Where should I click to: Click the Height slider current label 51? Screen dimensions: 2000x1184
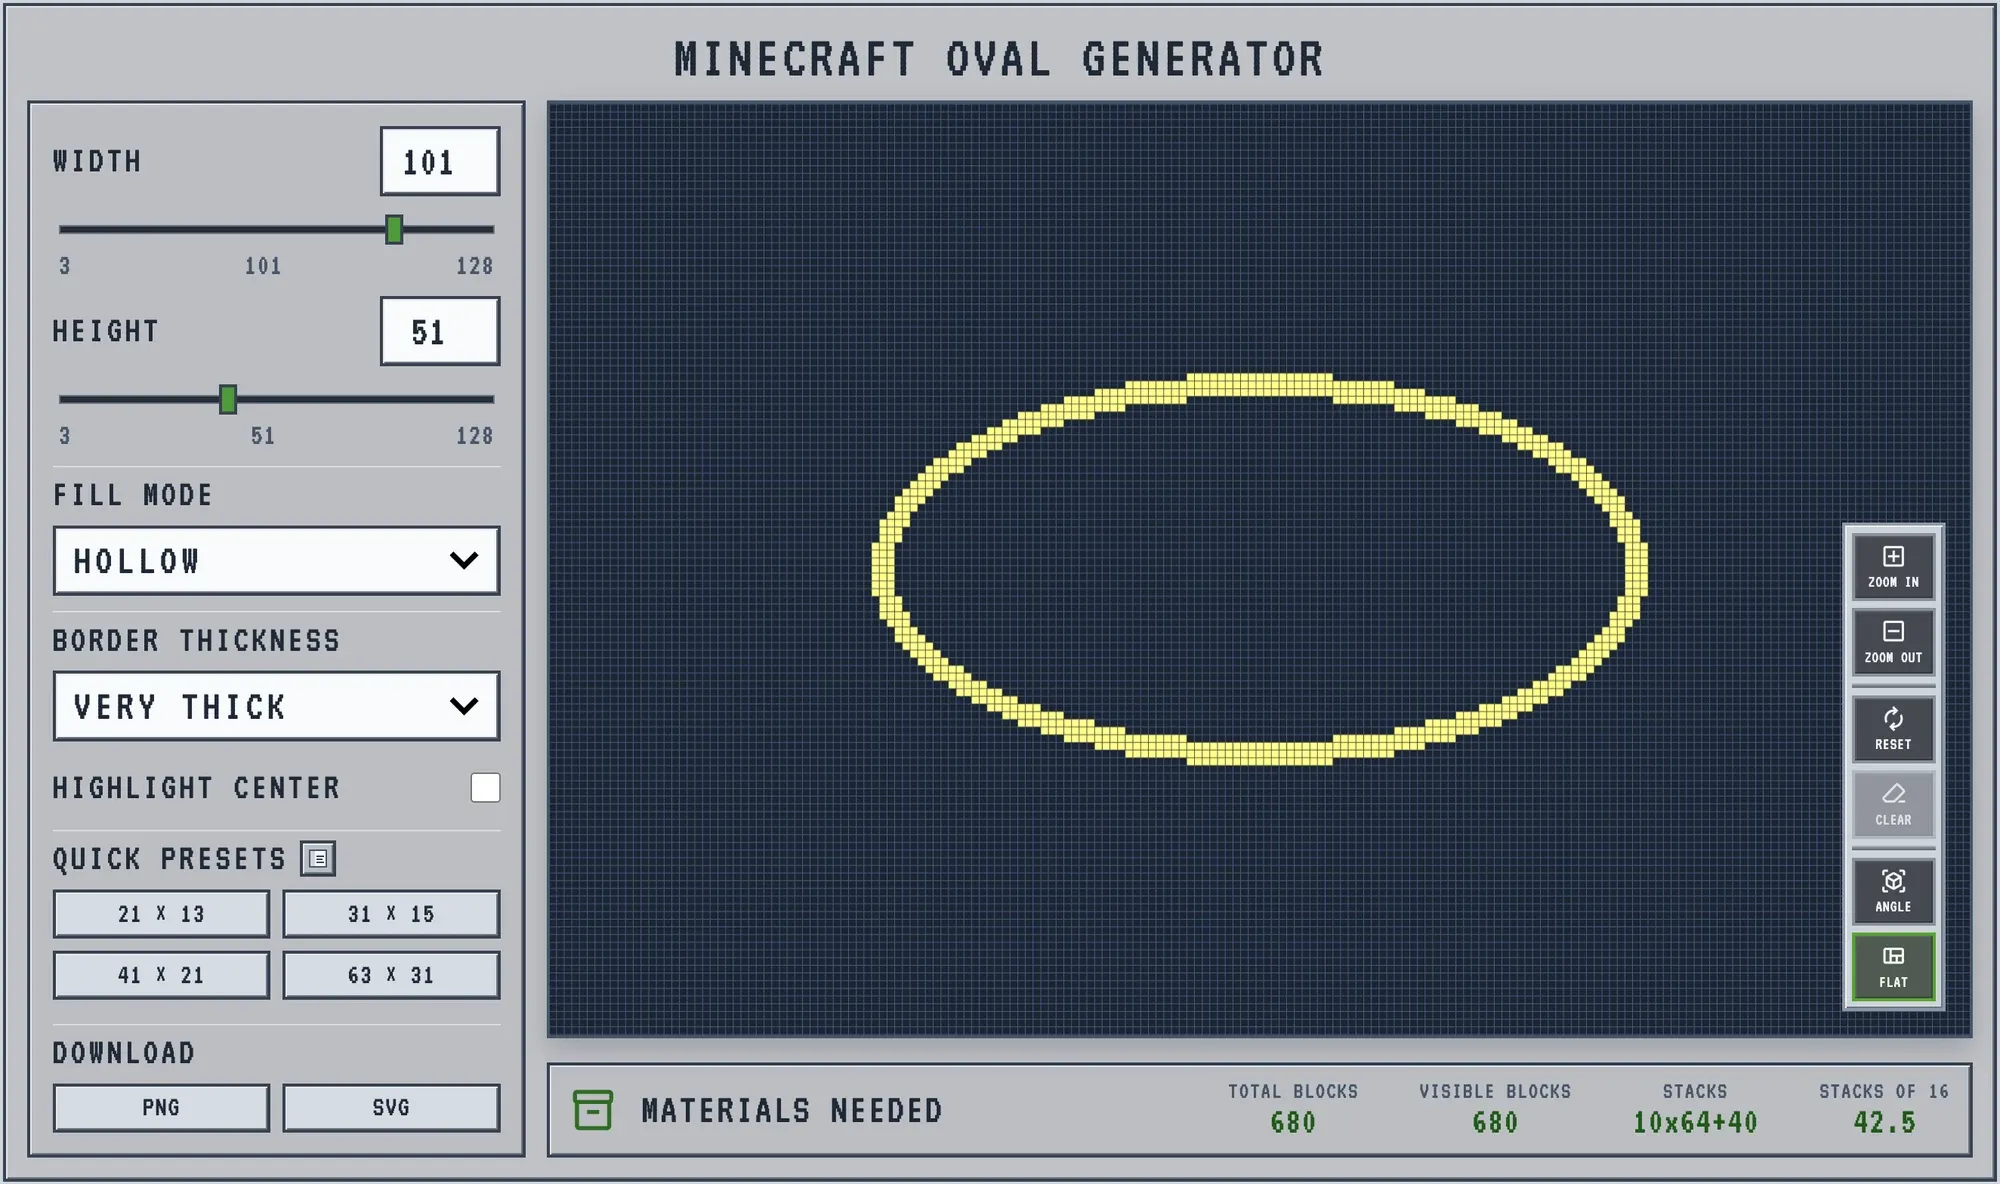click(263, 436)
